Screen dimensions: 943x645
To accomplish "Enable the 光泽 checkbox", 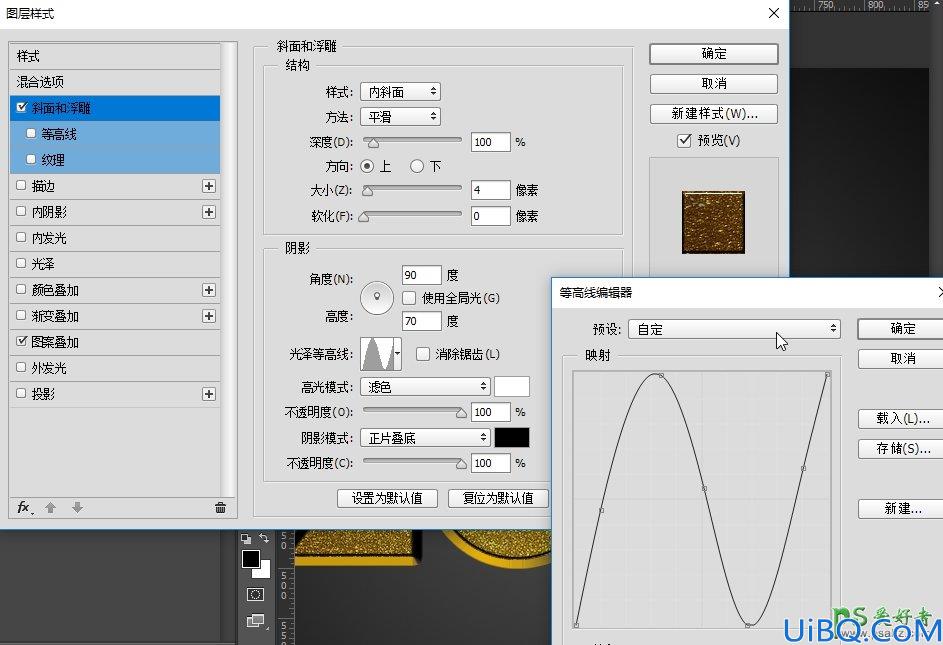I will click(21, 263).
